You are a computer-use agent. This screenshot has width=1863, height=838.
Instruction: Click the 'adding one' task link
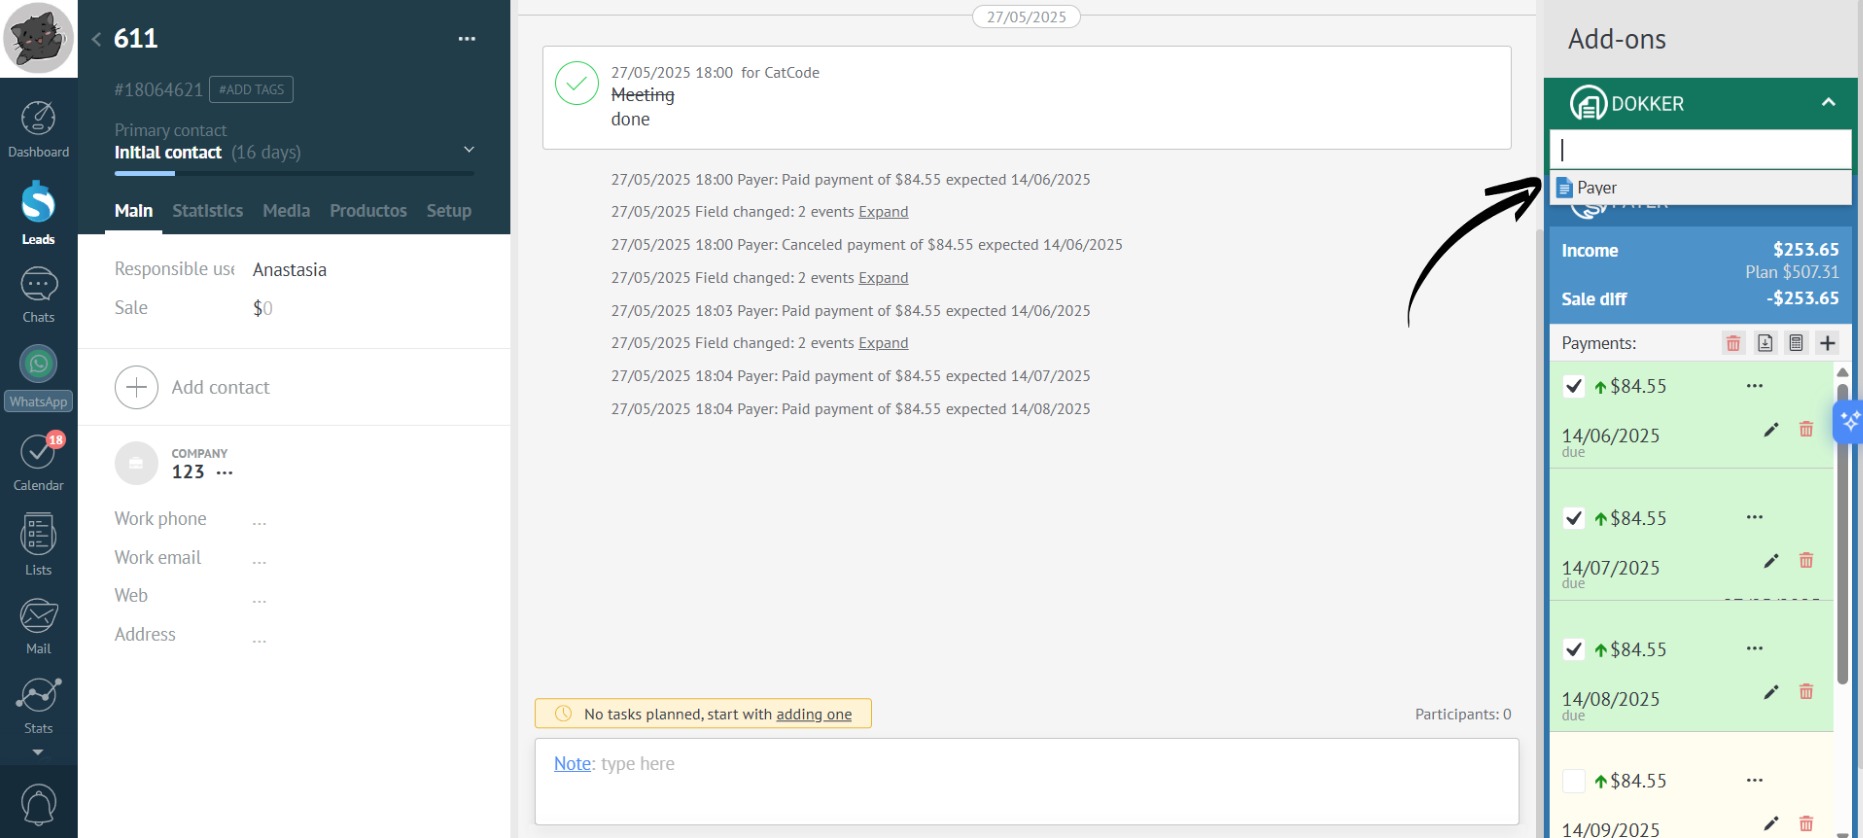click(813, 714)
